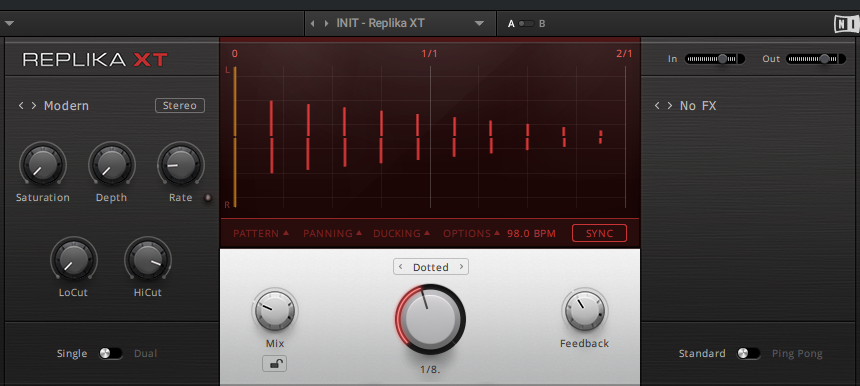Open the top-left header dropdown arrow
The image size is (860, 386).
tap(9, 24)
